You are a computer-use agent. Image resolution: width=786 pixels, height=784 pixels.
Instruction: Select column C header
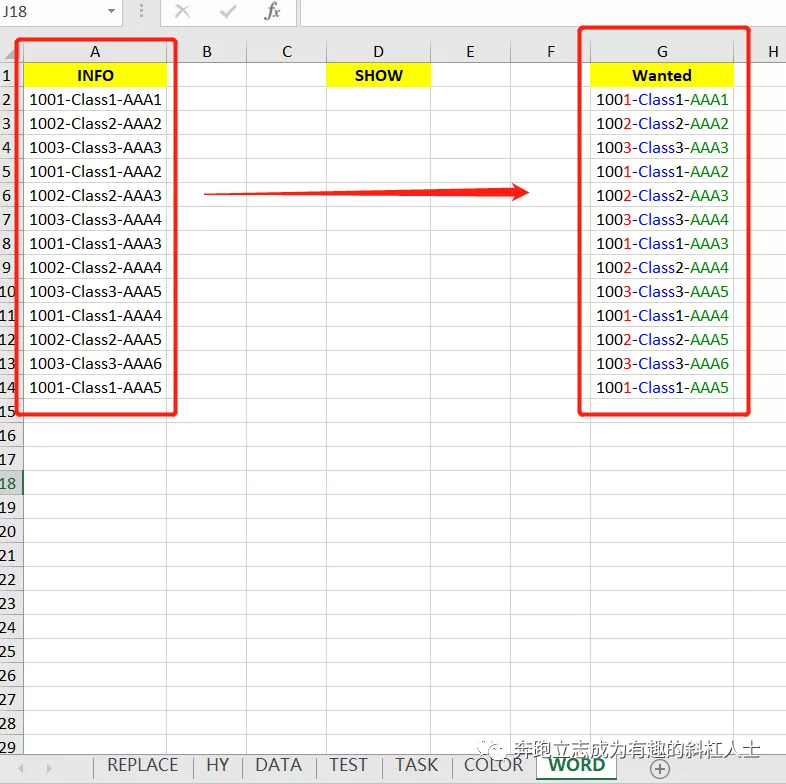click(287, 52)
